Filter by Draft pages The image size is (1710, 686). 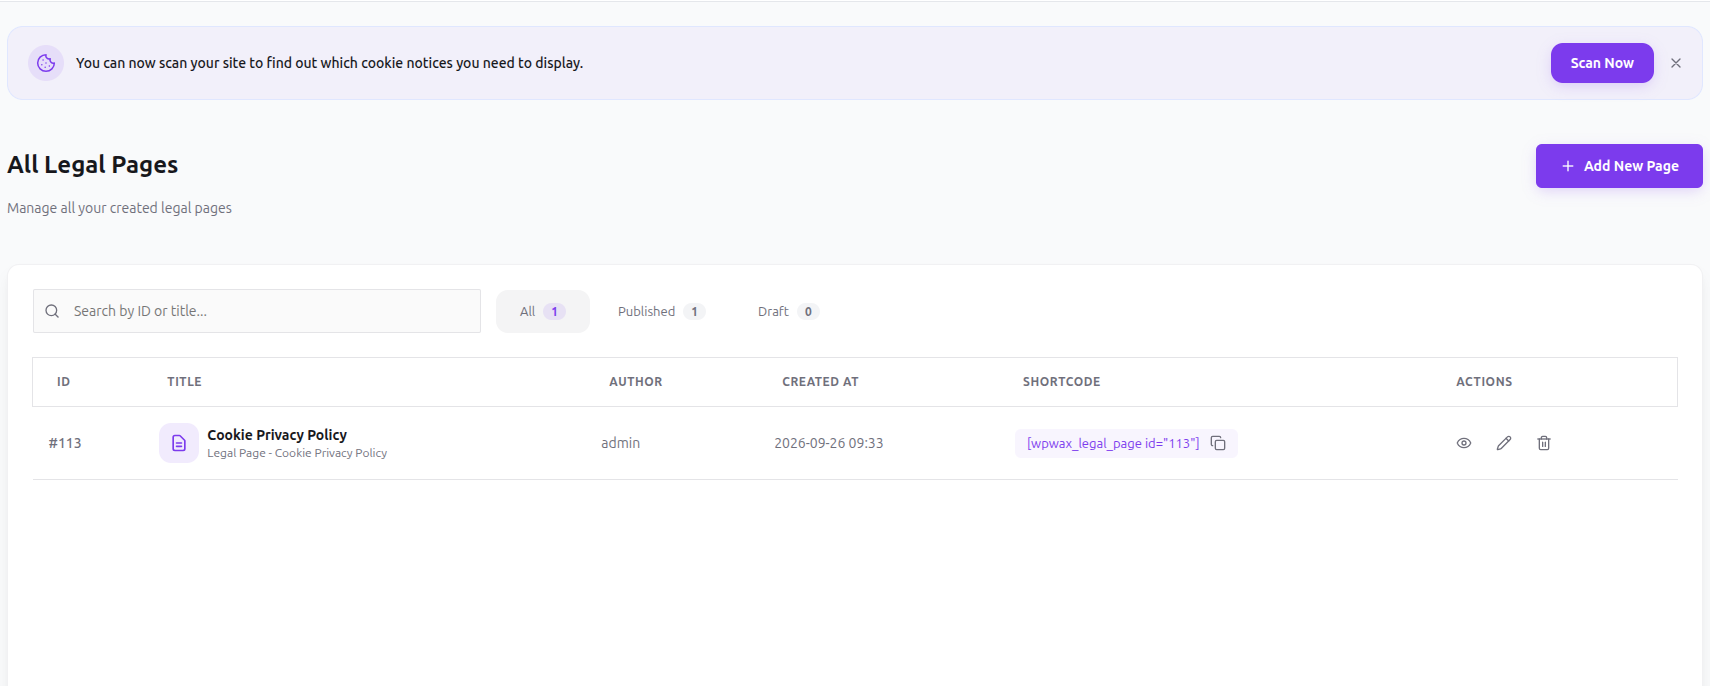(788, 312)
